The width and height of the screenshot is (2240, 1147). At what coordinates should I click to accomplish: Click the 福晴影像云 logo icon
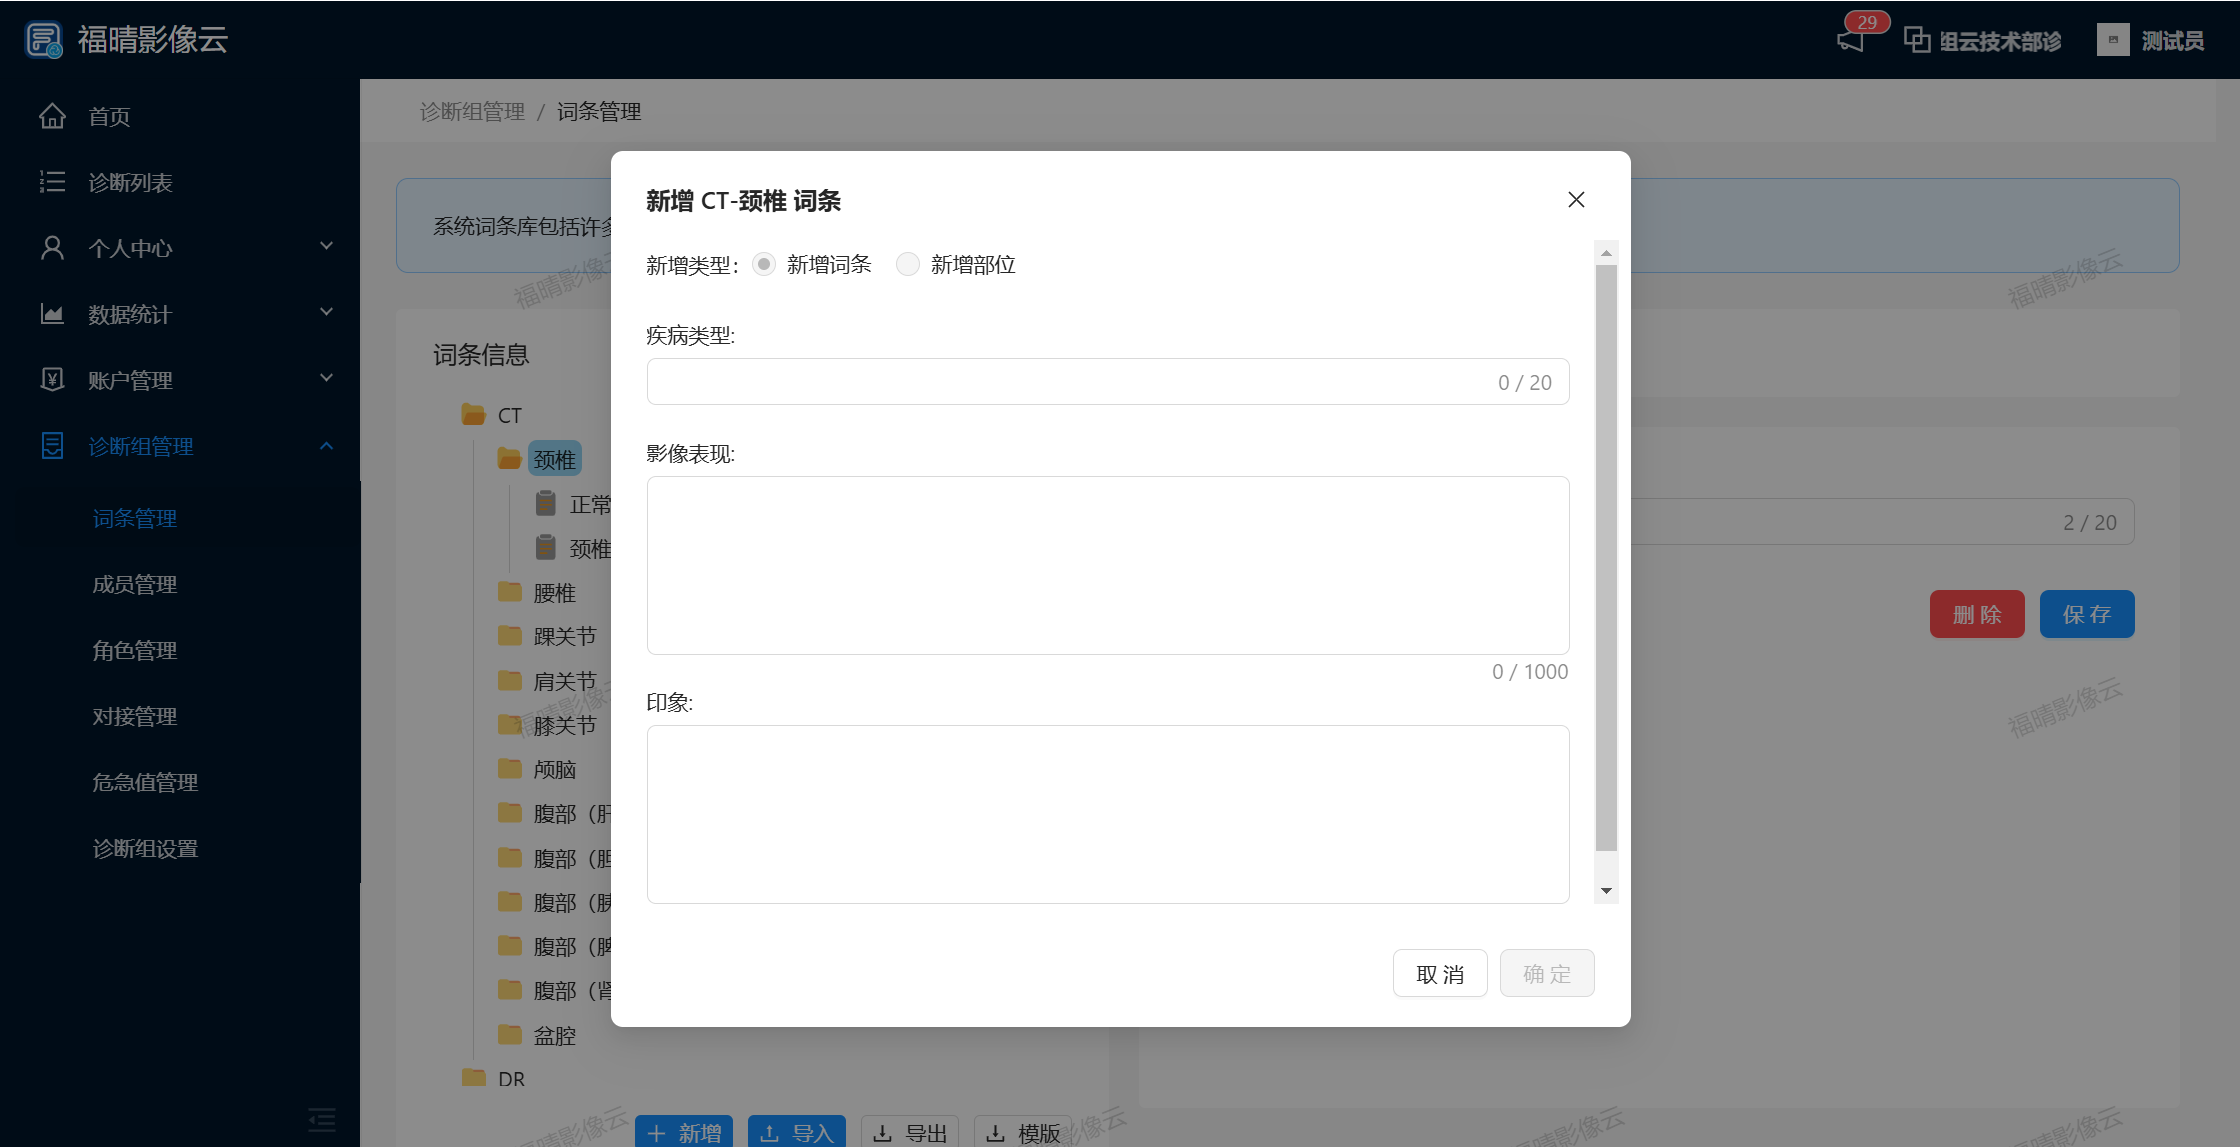click(44, 40)
